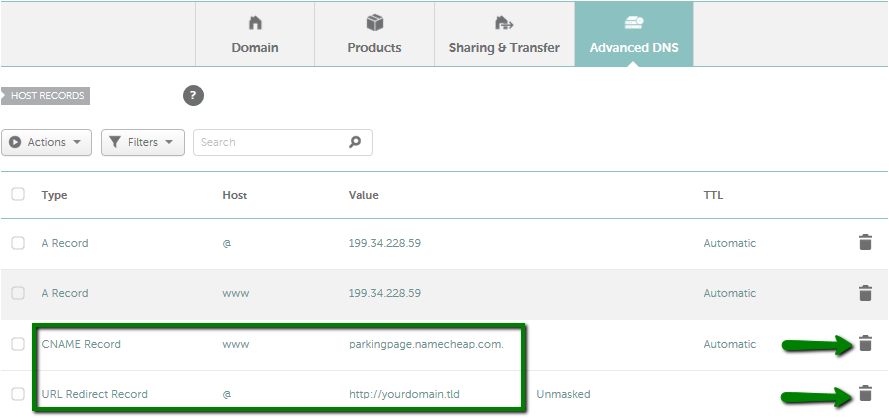Viewport: 889px width, 418px height.
Task: Check the box for A Record host @
Action: (x=18, y=243)
